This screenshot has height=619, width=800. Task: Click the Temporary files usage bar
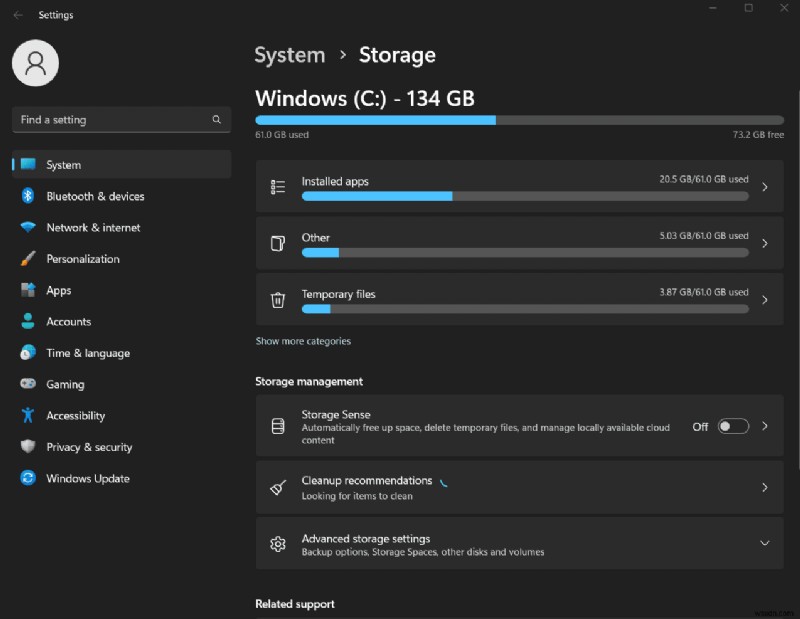click(x=525, y=309)
